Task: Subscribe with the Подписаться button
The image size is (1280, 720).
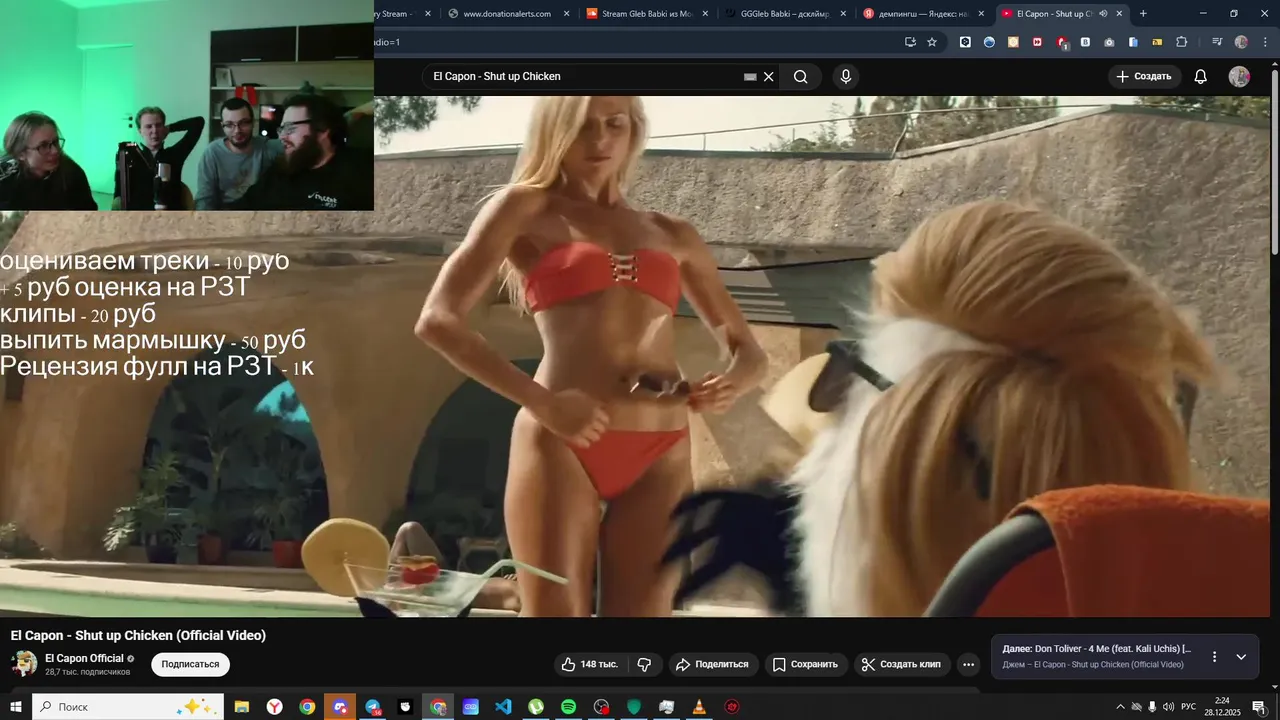Action: 190,664
